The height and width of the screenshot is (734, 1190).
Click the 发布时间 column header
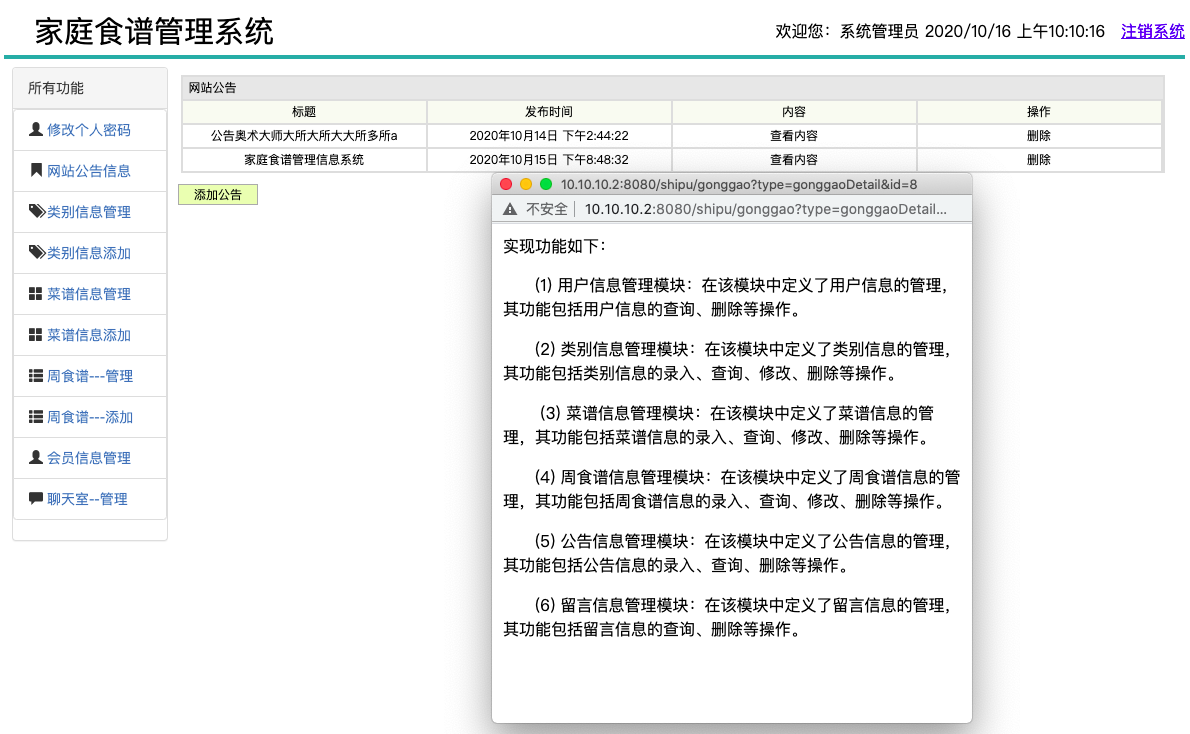(x=549, y=112)
